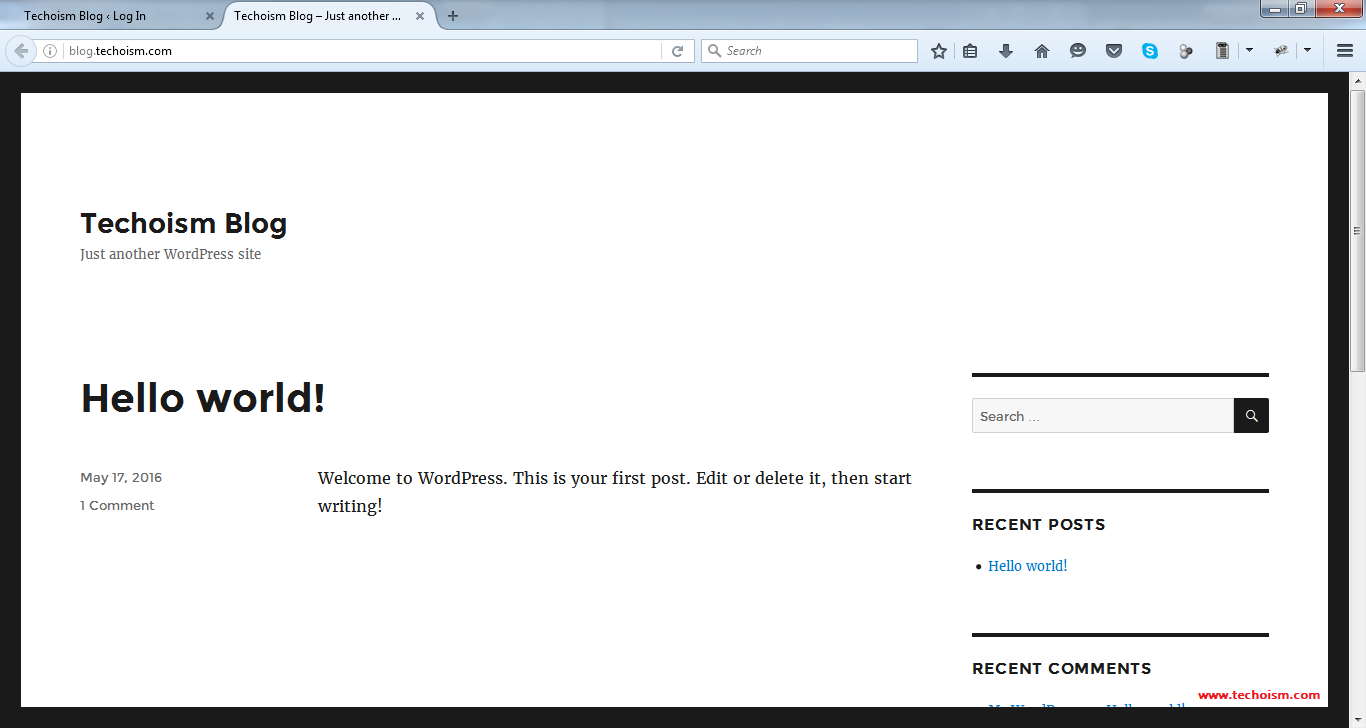The height and width of the screenshot is (728, 1366).
Task: Click the vertical page scrollbar thumb
Action: [x=1357, y=231]
